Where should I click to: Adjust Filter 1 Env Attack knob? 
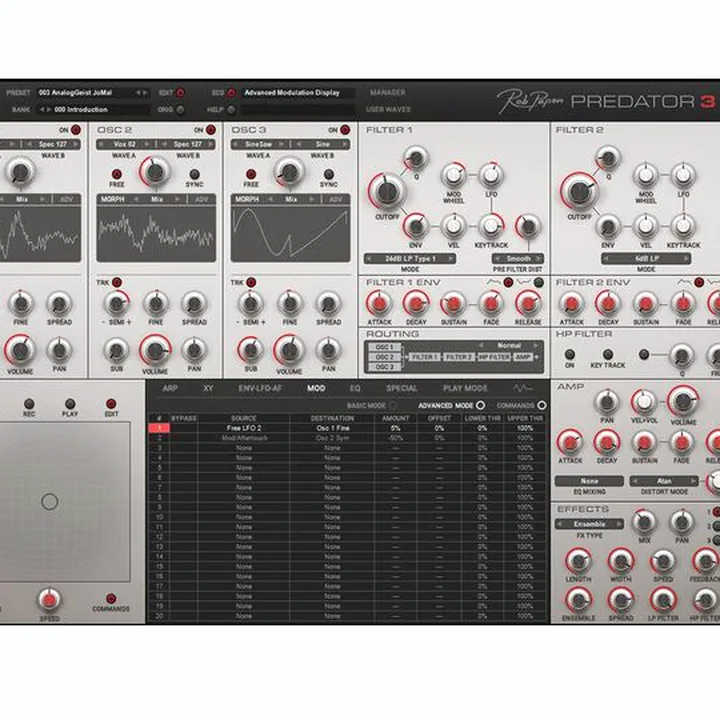pos(379,304)
